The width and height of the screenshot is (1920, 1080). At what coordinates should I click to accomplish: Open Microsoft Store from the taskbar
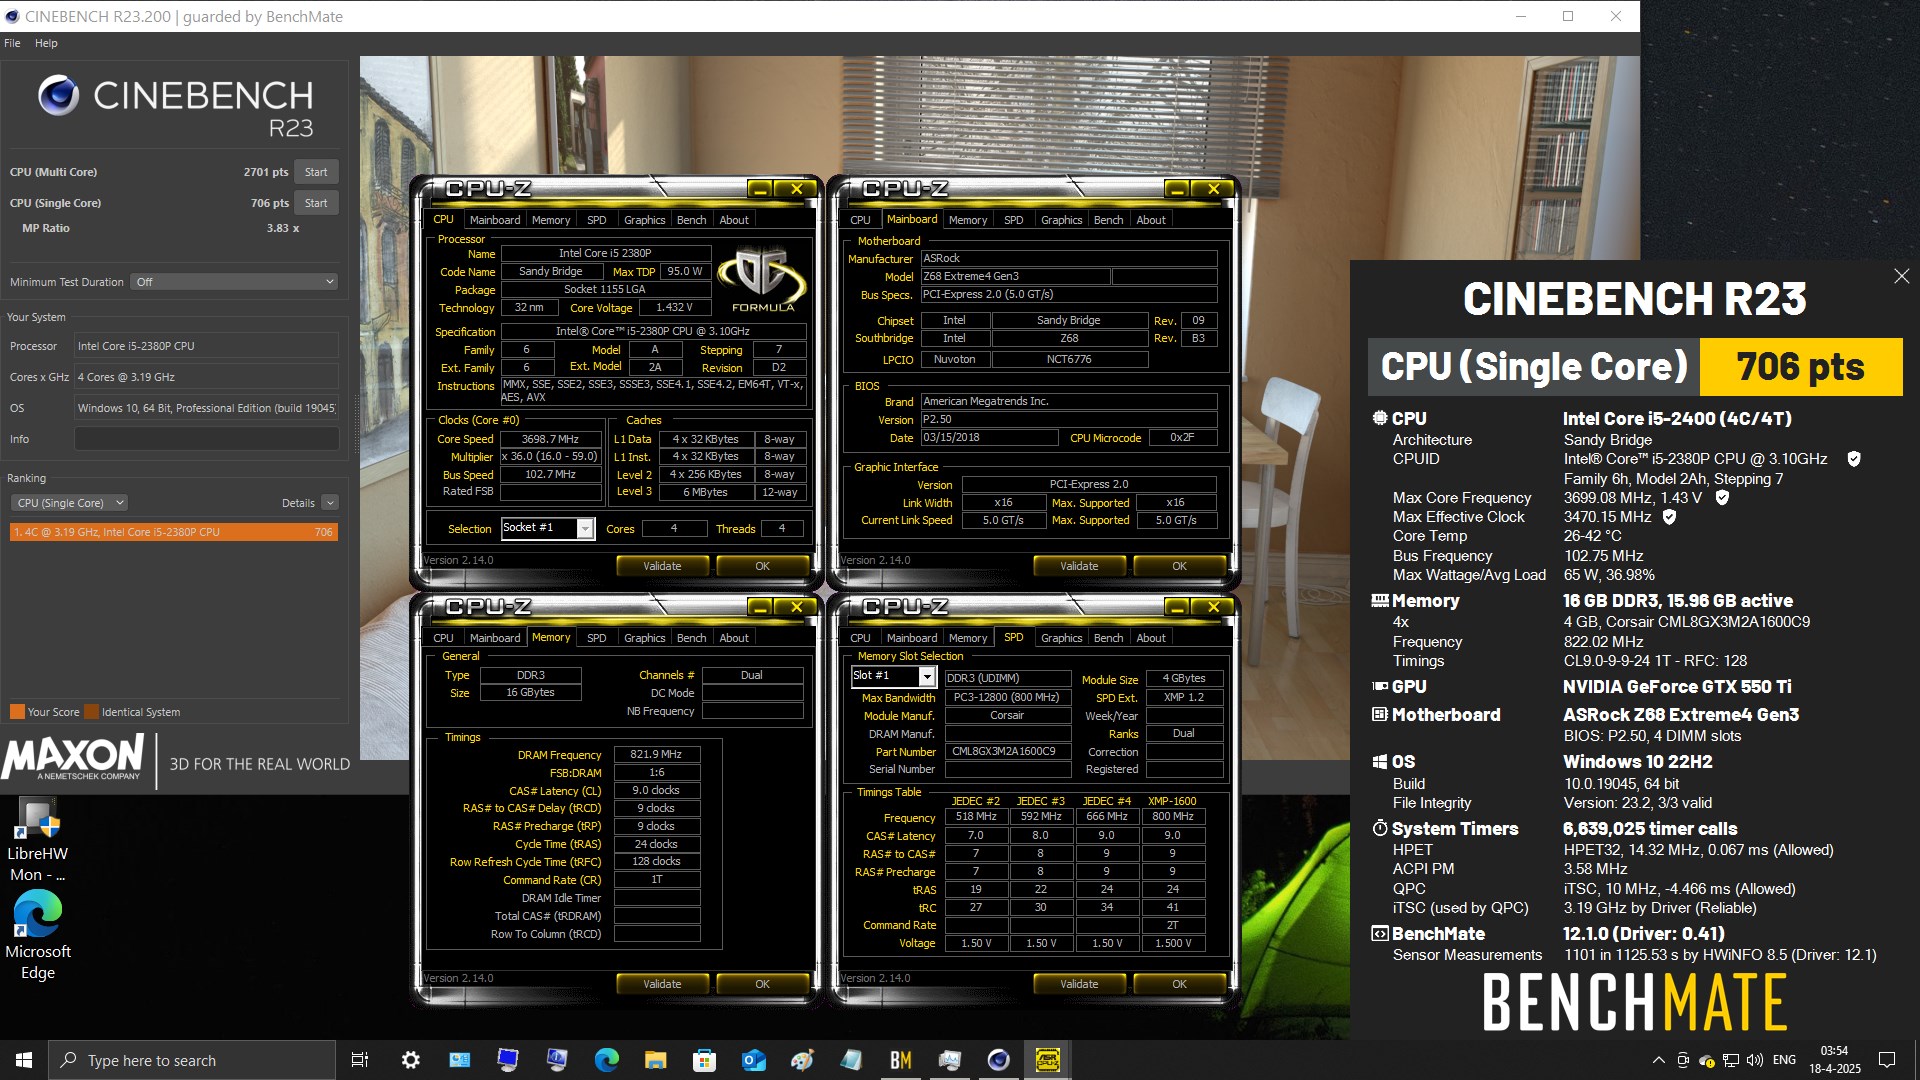704,1060
